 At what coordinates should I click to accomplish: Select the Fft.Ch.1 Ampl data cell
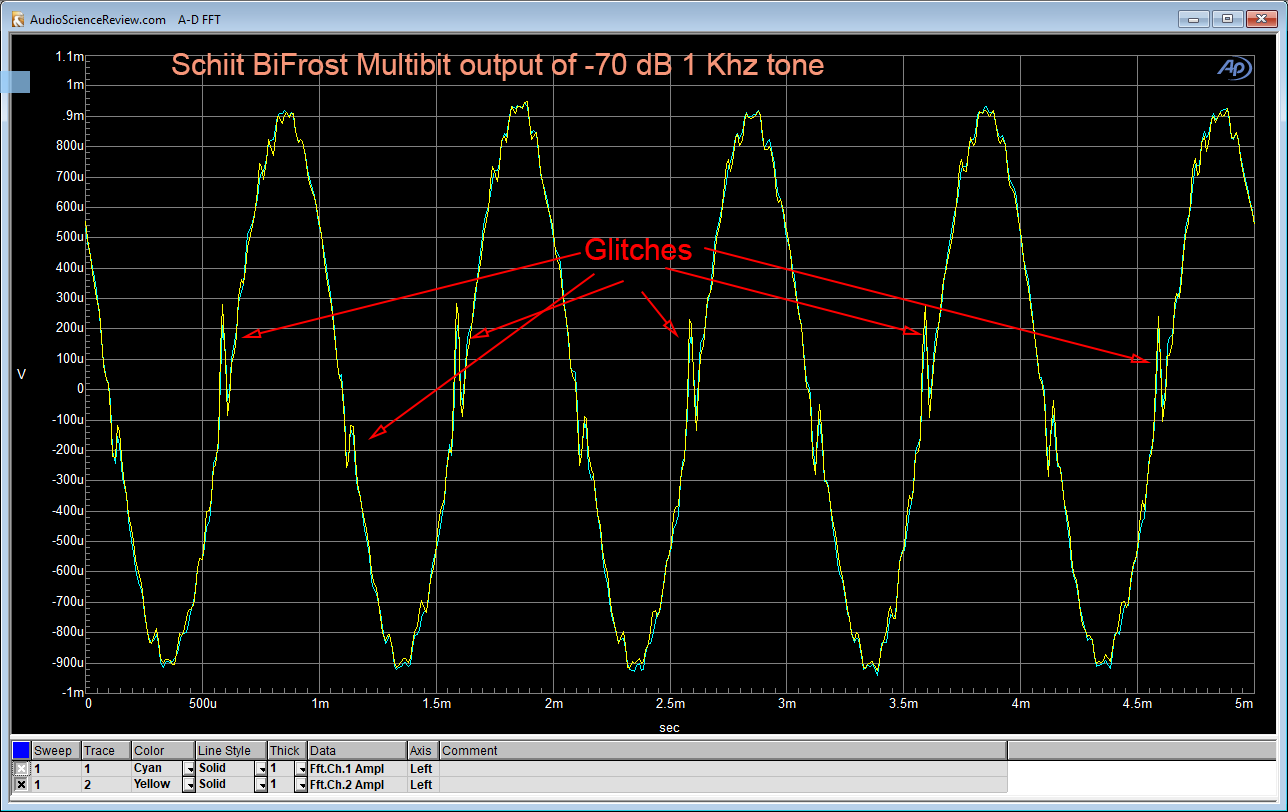tap(357, 768)
